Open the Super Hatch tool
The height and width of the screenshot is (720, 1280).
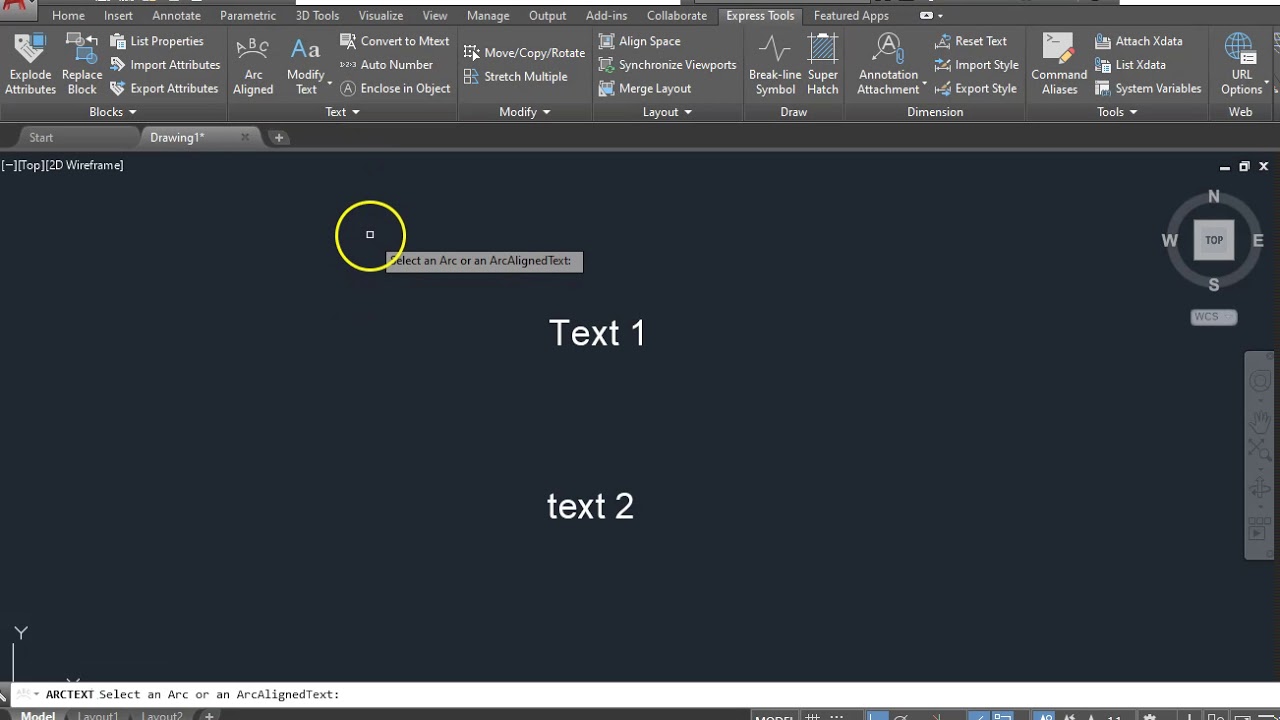(x=823, y=65)
